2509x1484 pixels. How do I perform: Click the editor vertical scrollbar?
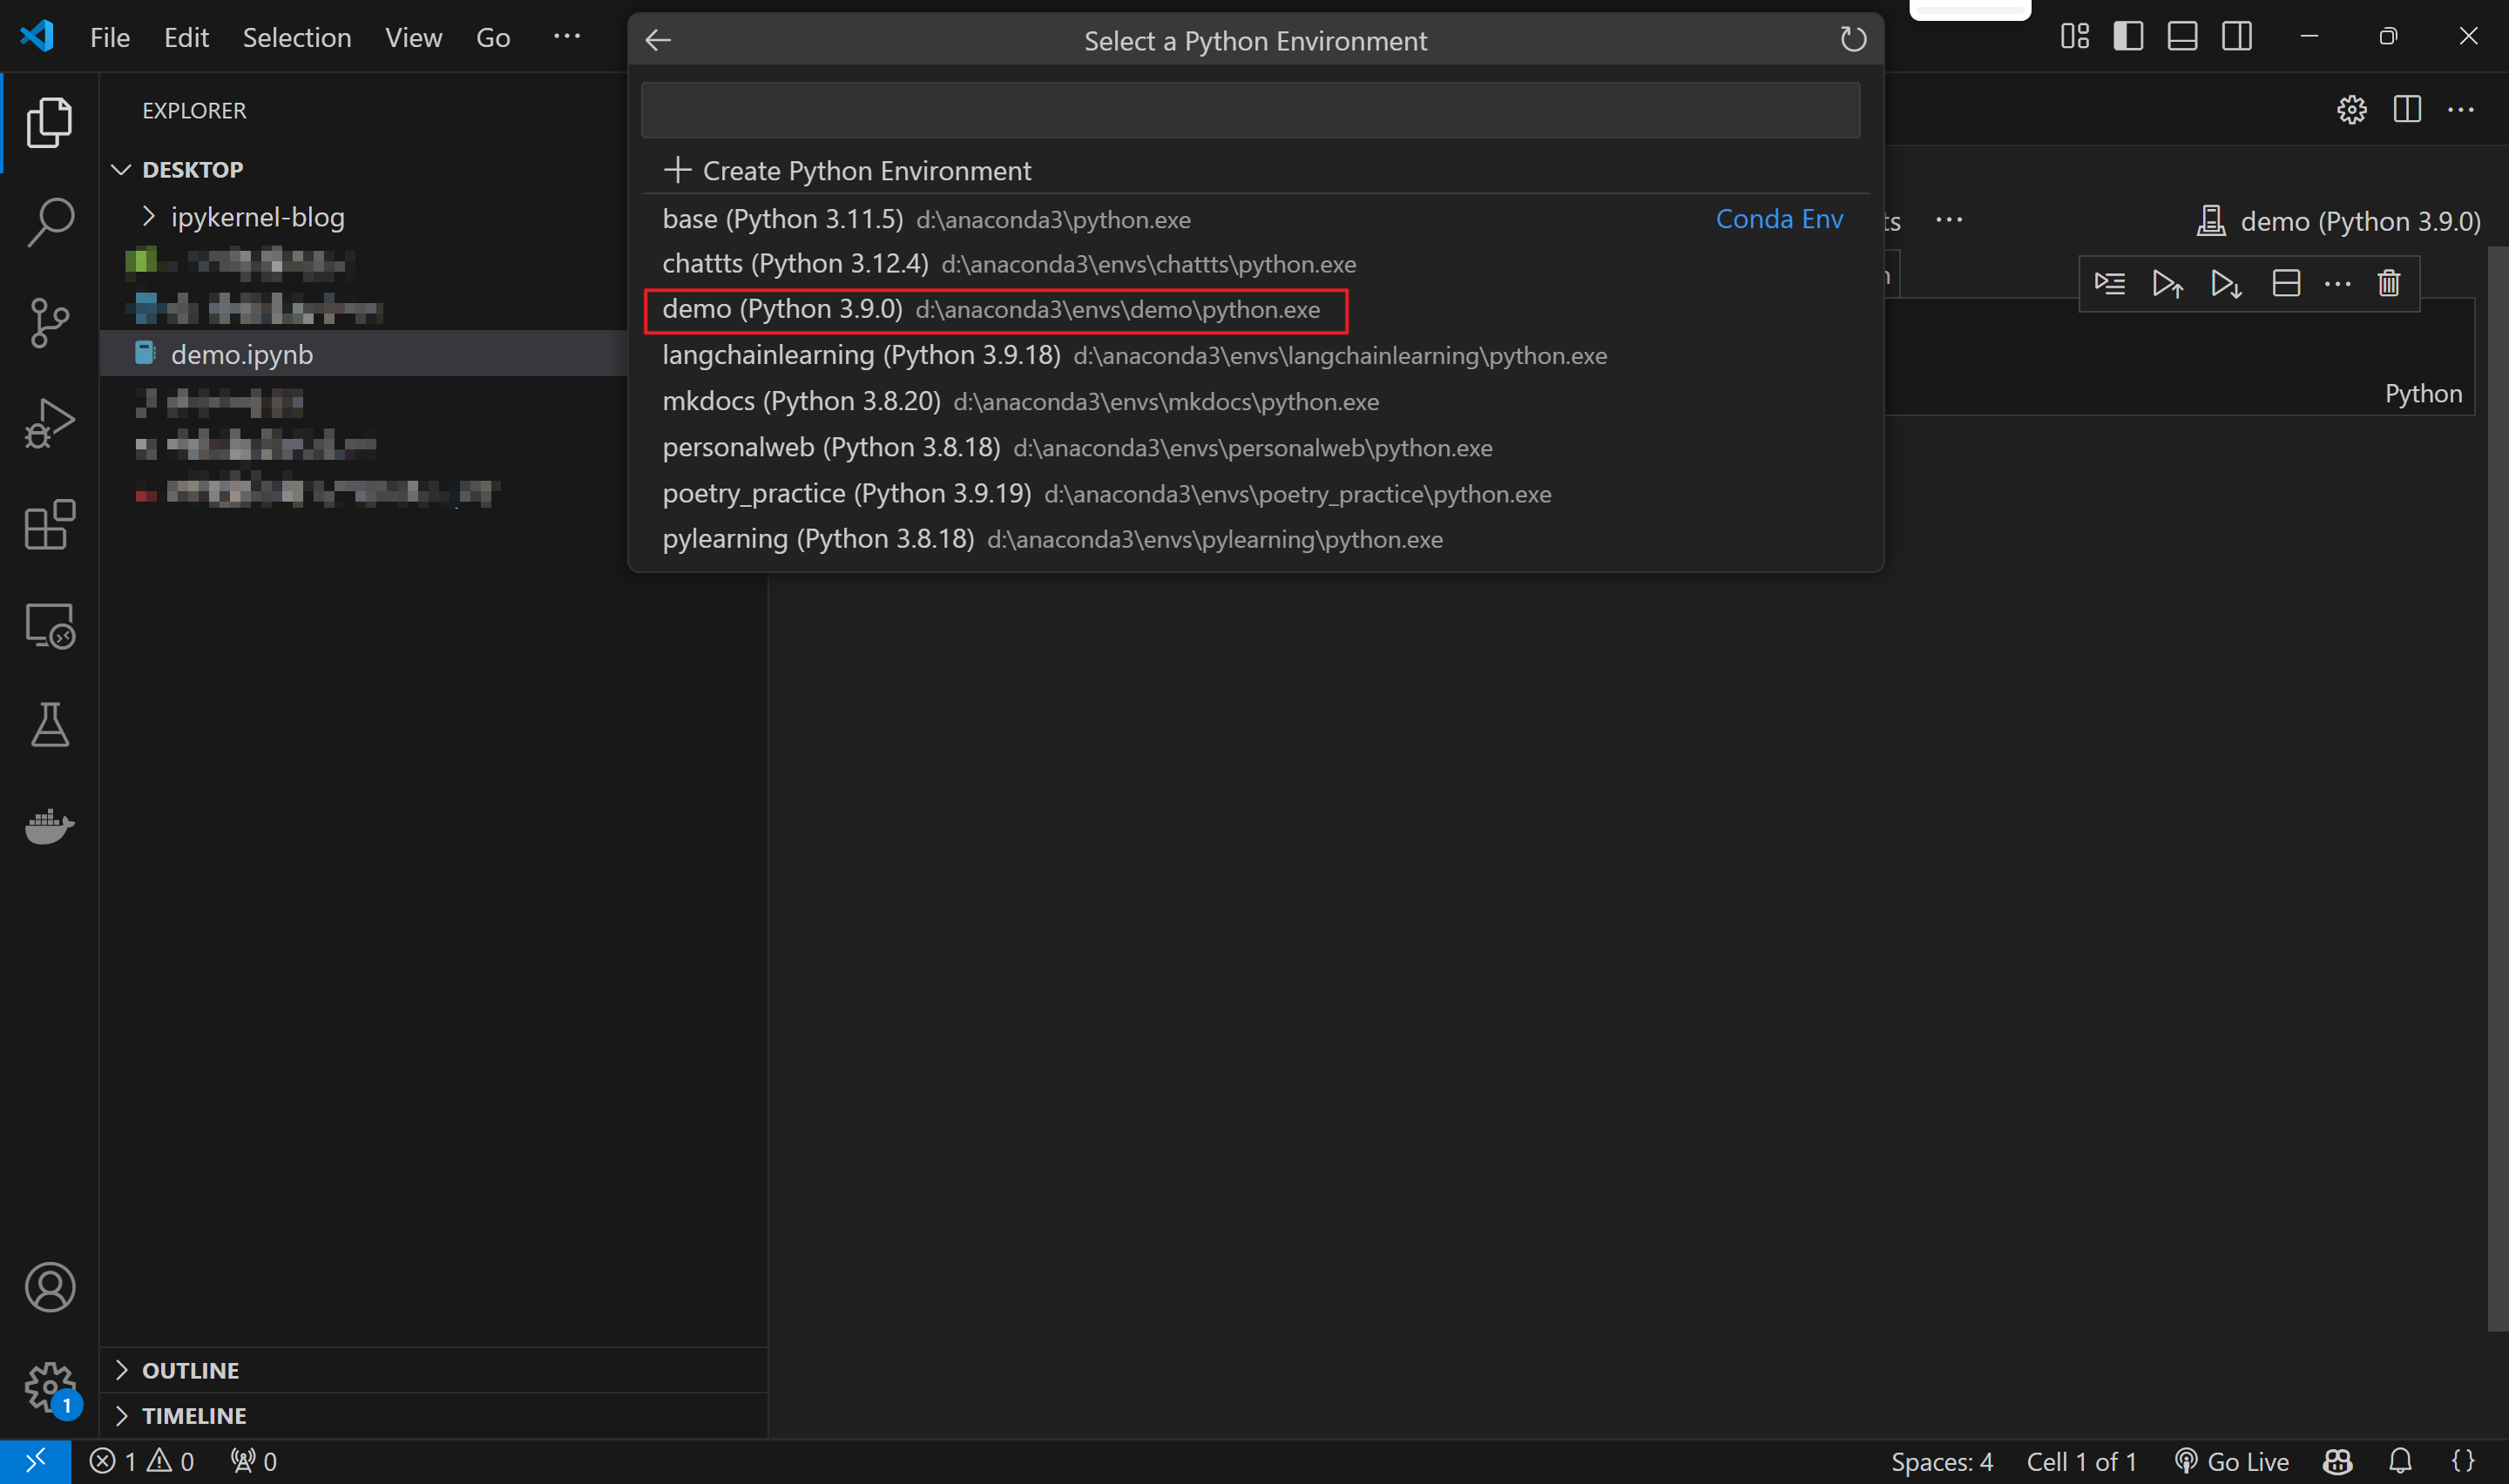point(2497,789)
